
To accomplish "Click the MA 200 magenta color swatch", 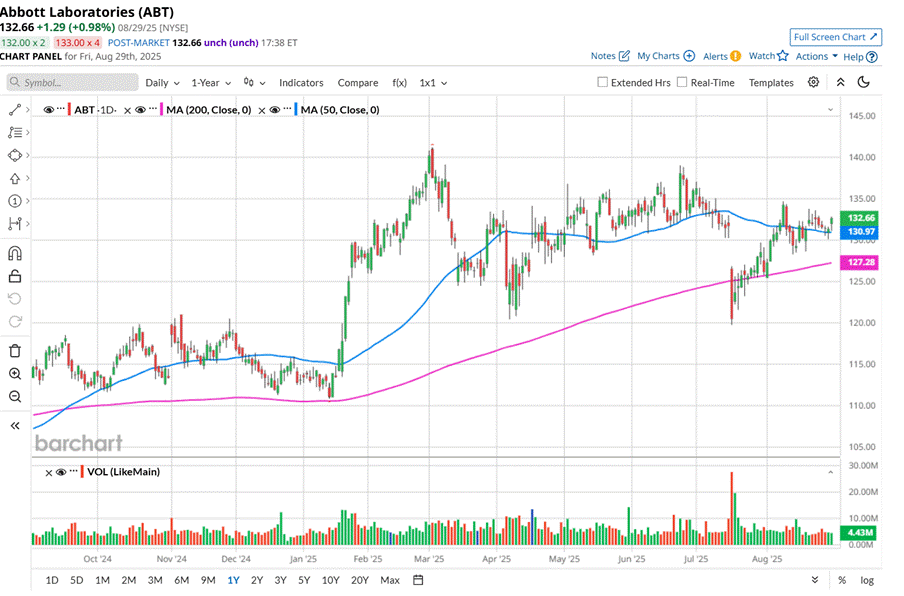I will 162,110.
